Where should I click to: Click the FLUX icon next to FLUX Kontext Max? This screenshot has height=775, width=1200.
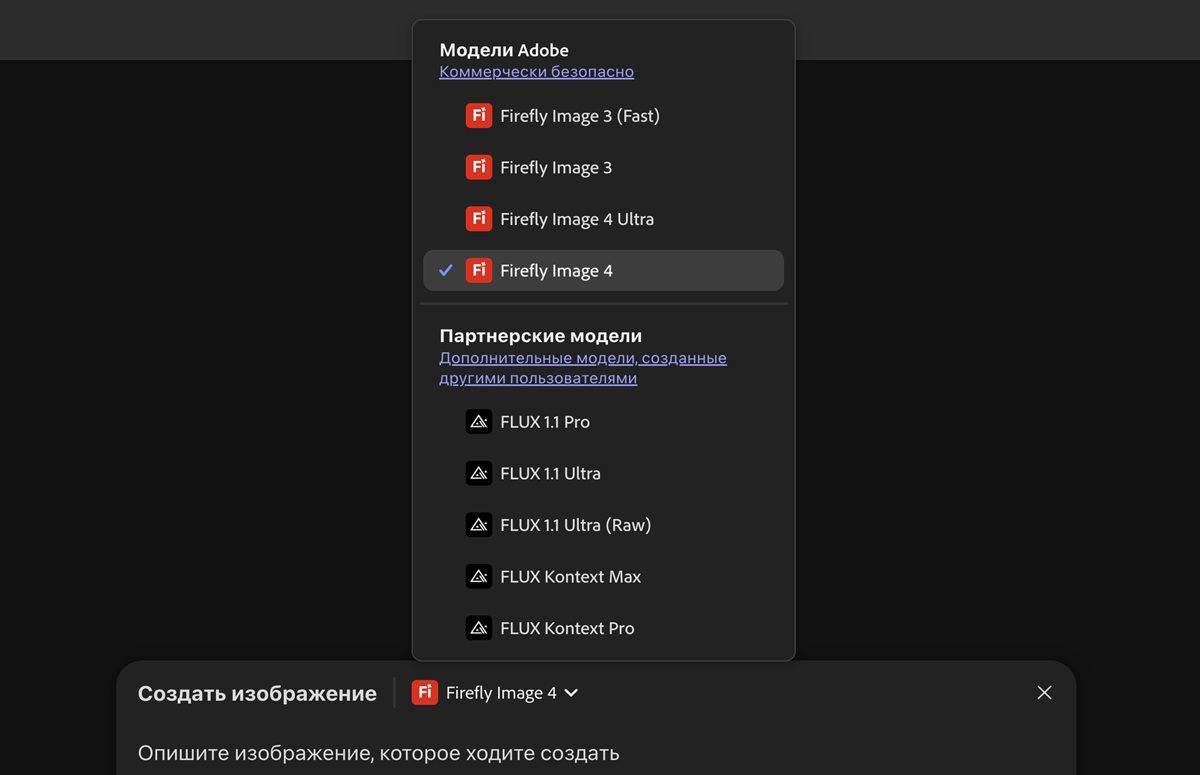[479, 576]
